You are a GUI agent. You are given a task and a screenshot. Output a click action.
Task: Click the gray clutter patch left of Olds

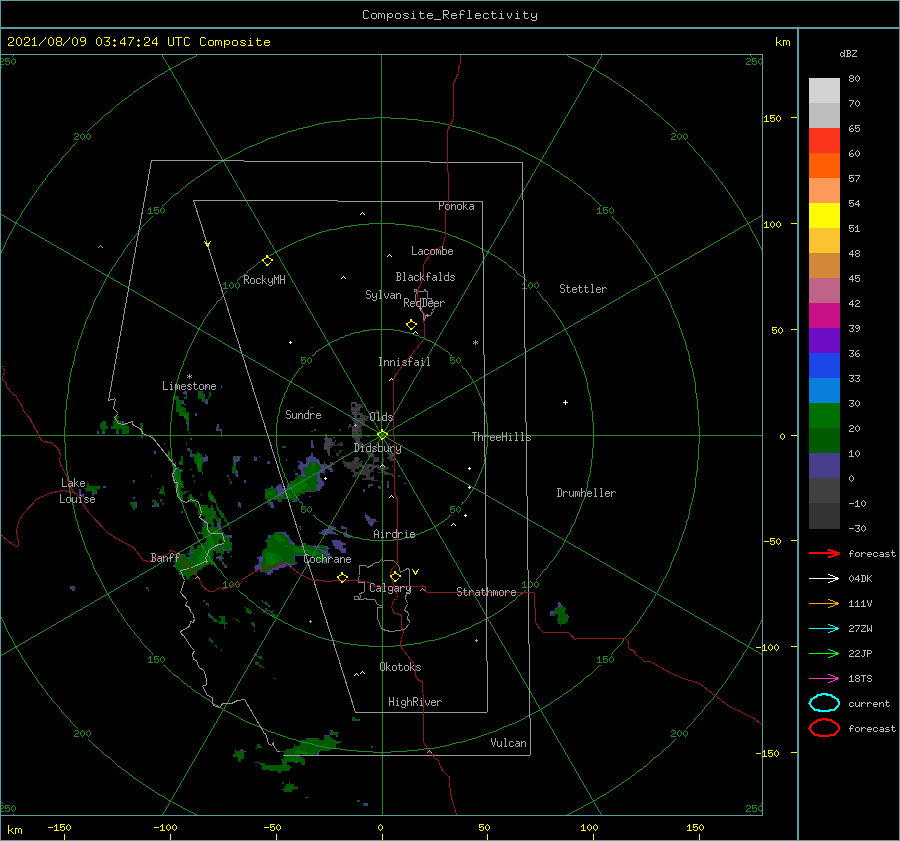[x=359, y=420]
